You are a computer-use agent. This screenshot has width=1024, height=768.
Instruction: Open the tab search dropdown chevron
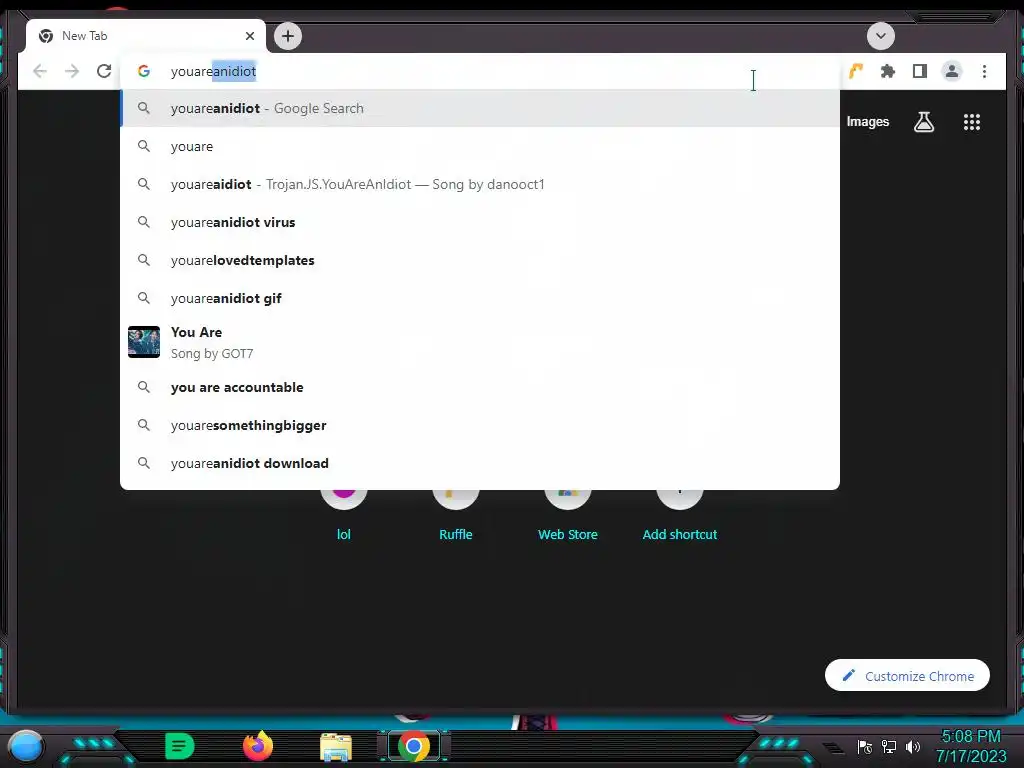(x=880, y=36)
